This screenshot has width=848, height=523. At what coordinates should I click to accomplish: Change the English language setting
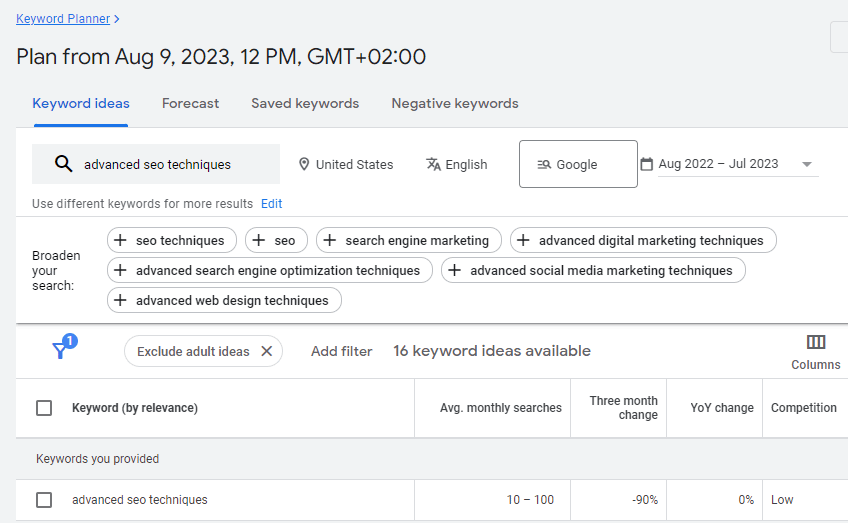(x=457, y=164)
